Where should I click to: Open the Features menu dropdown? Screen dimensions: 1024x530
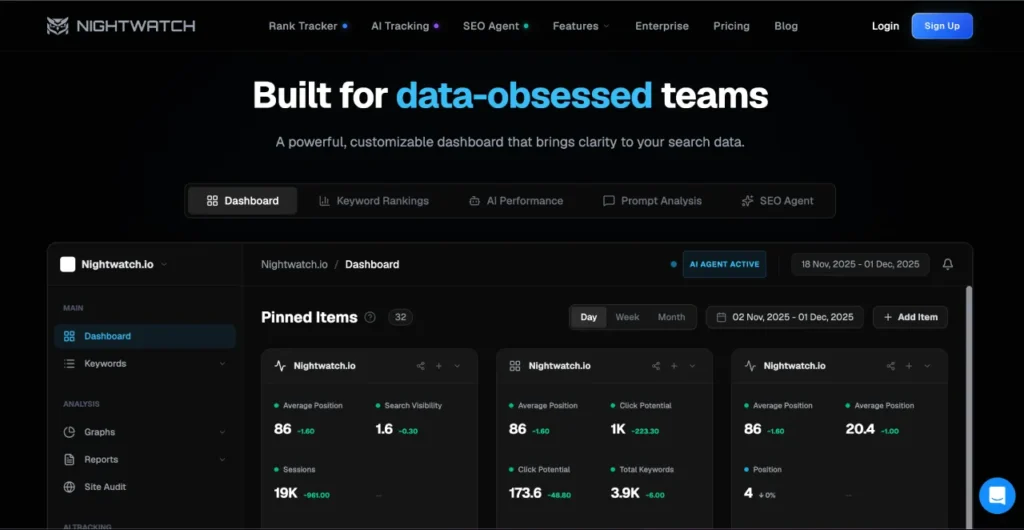(x=581, y=26)
